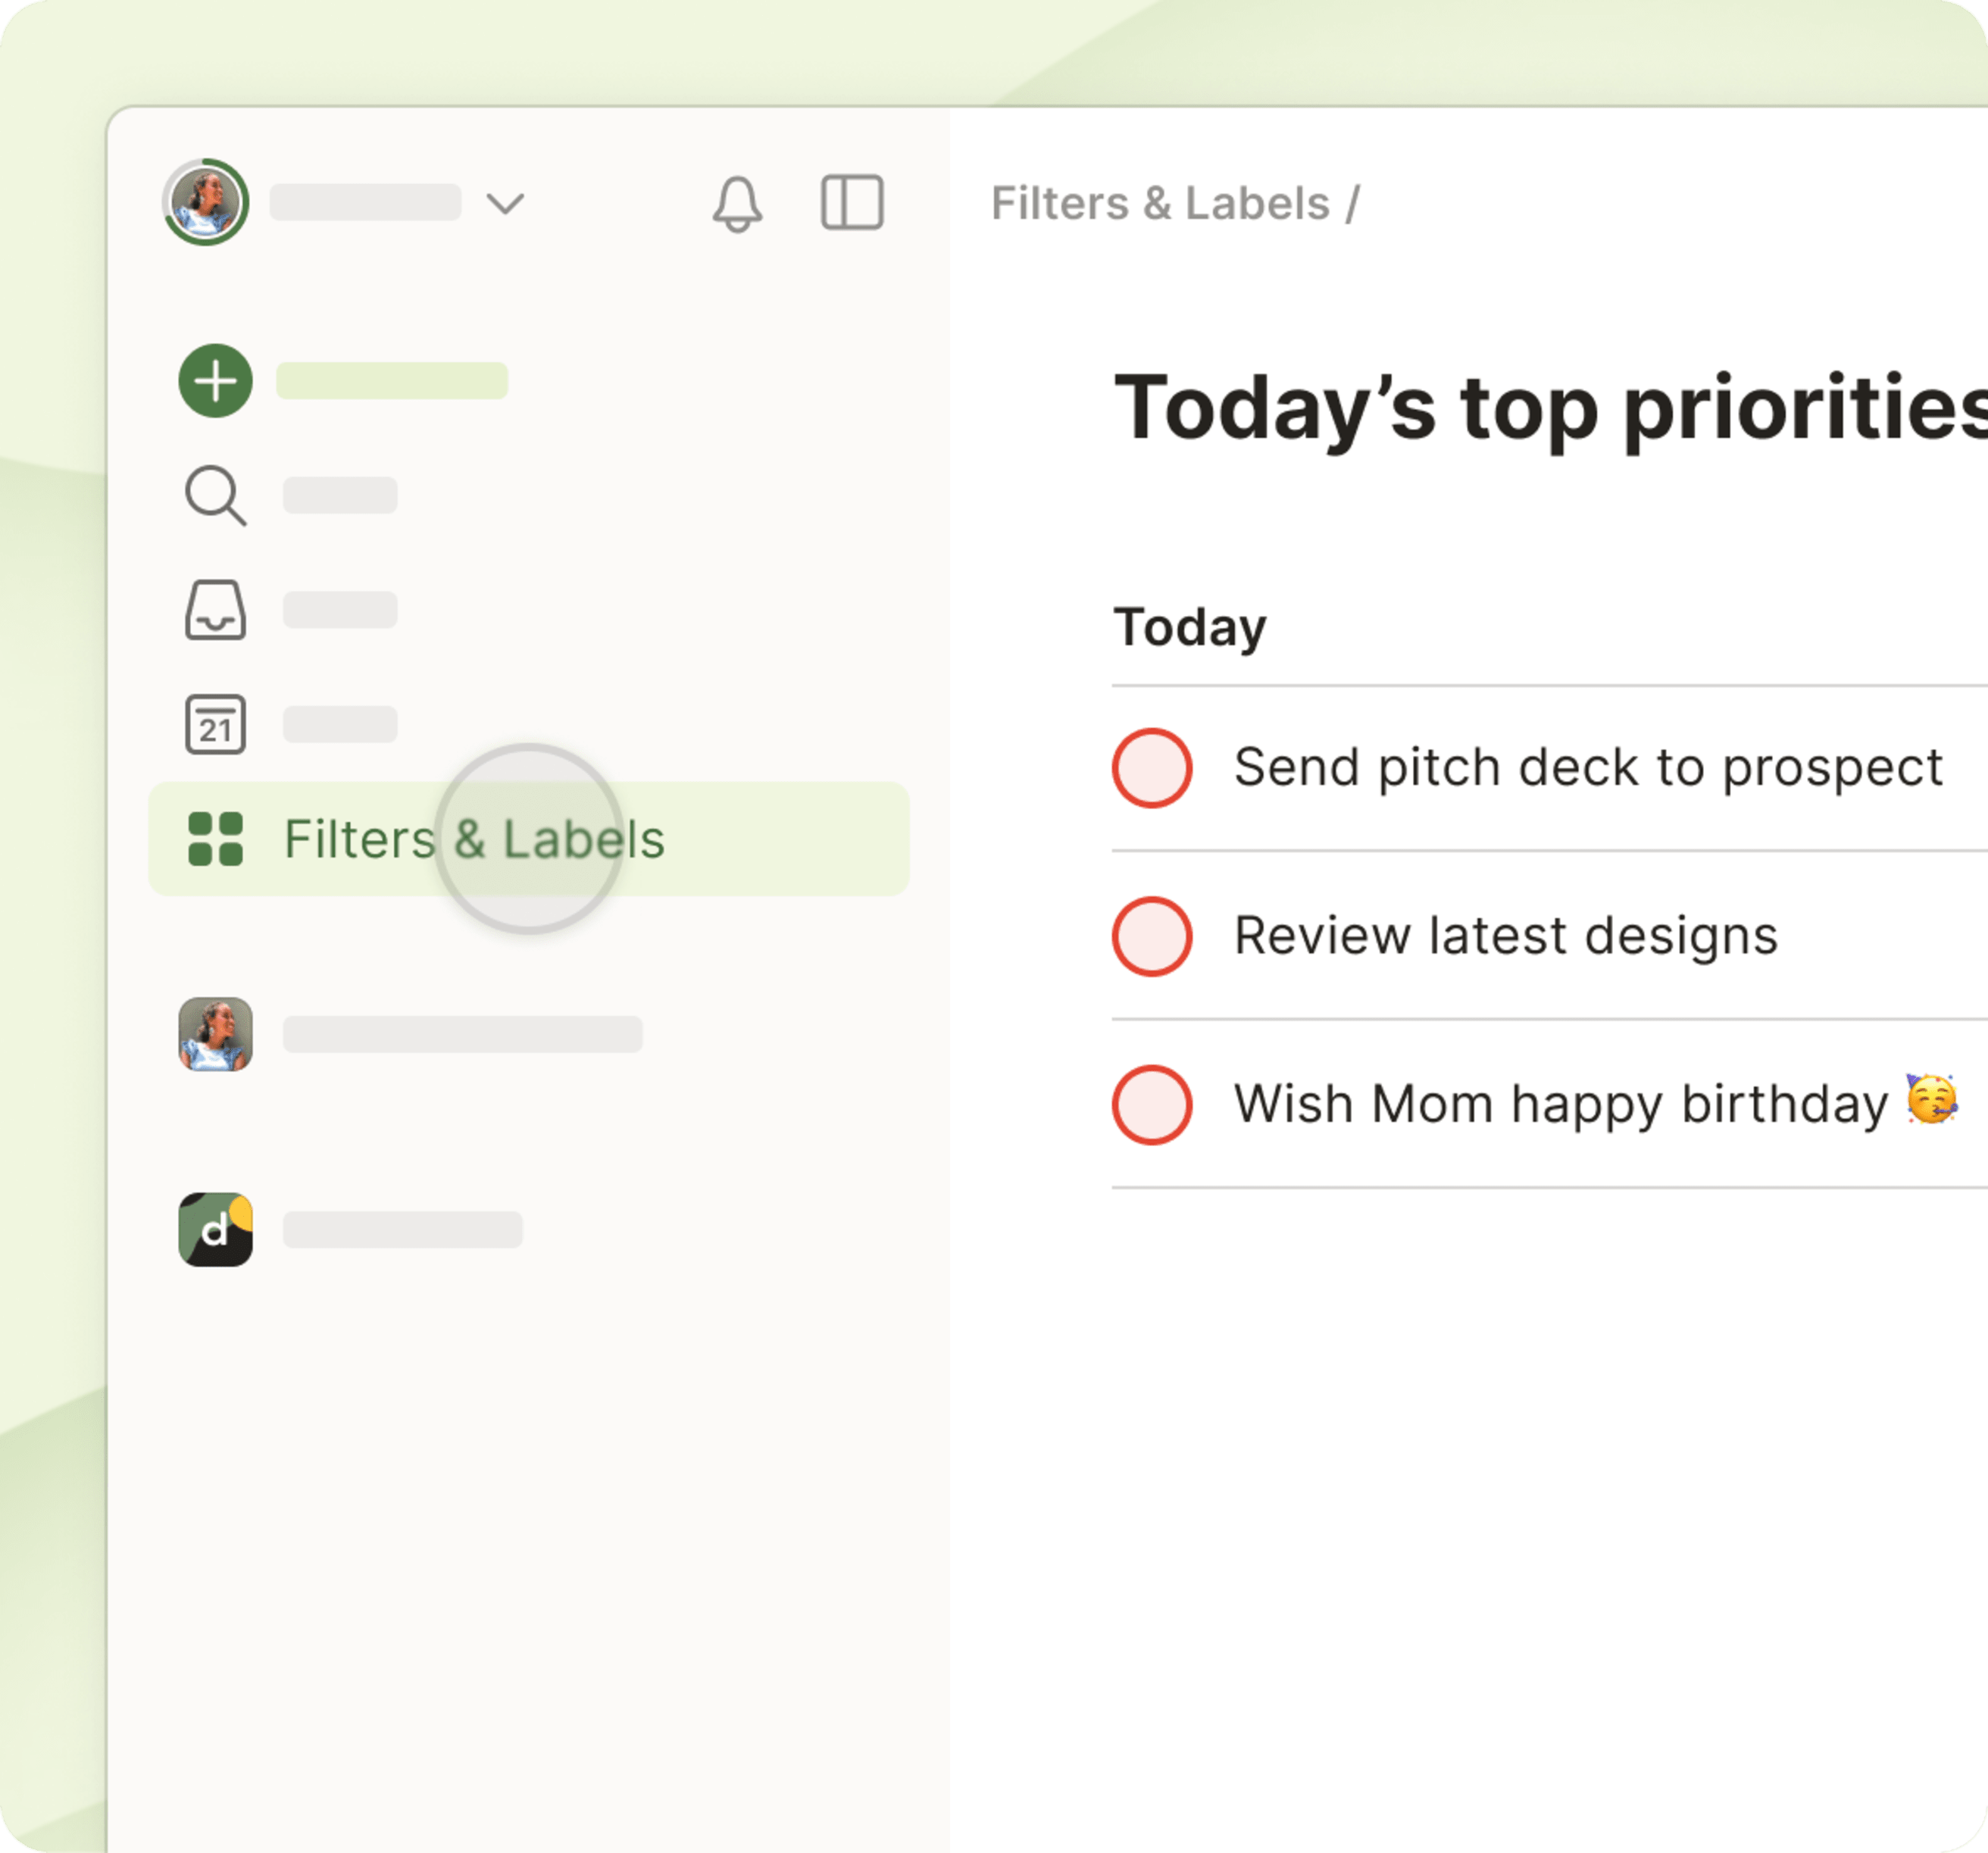Mark Wish Mom happy birthday as done

coord(1152,1105)
